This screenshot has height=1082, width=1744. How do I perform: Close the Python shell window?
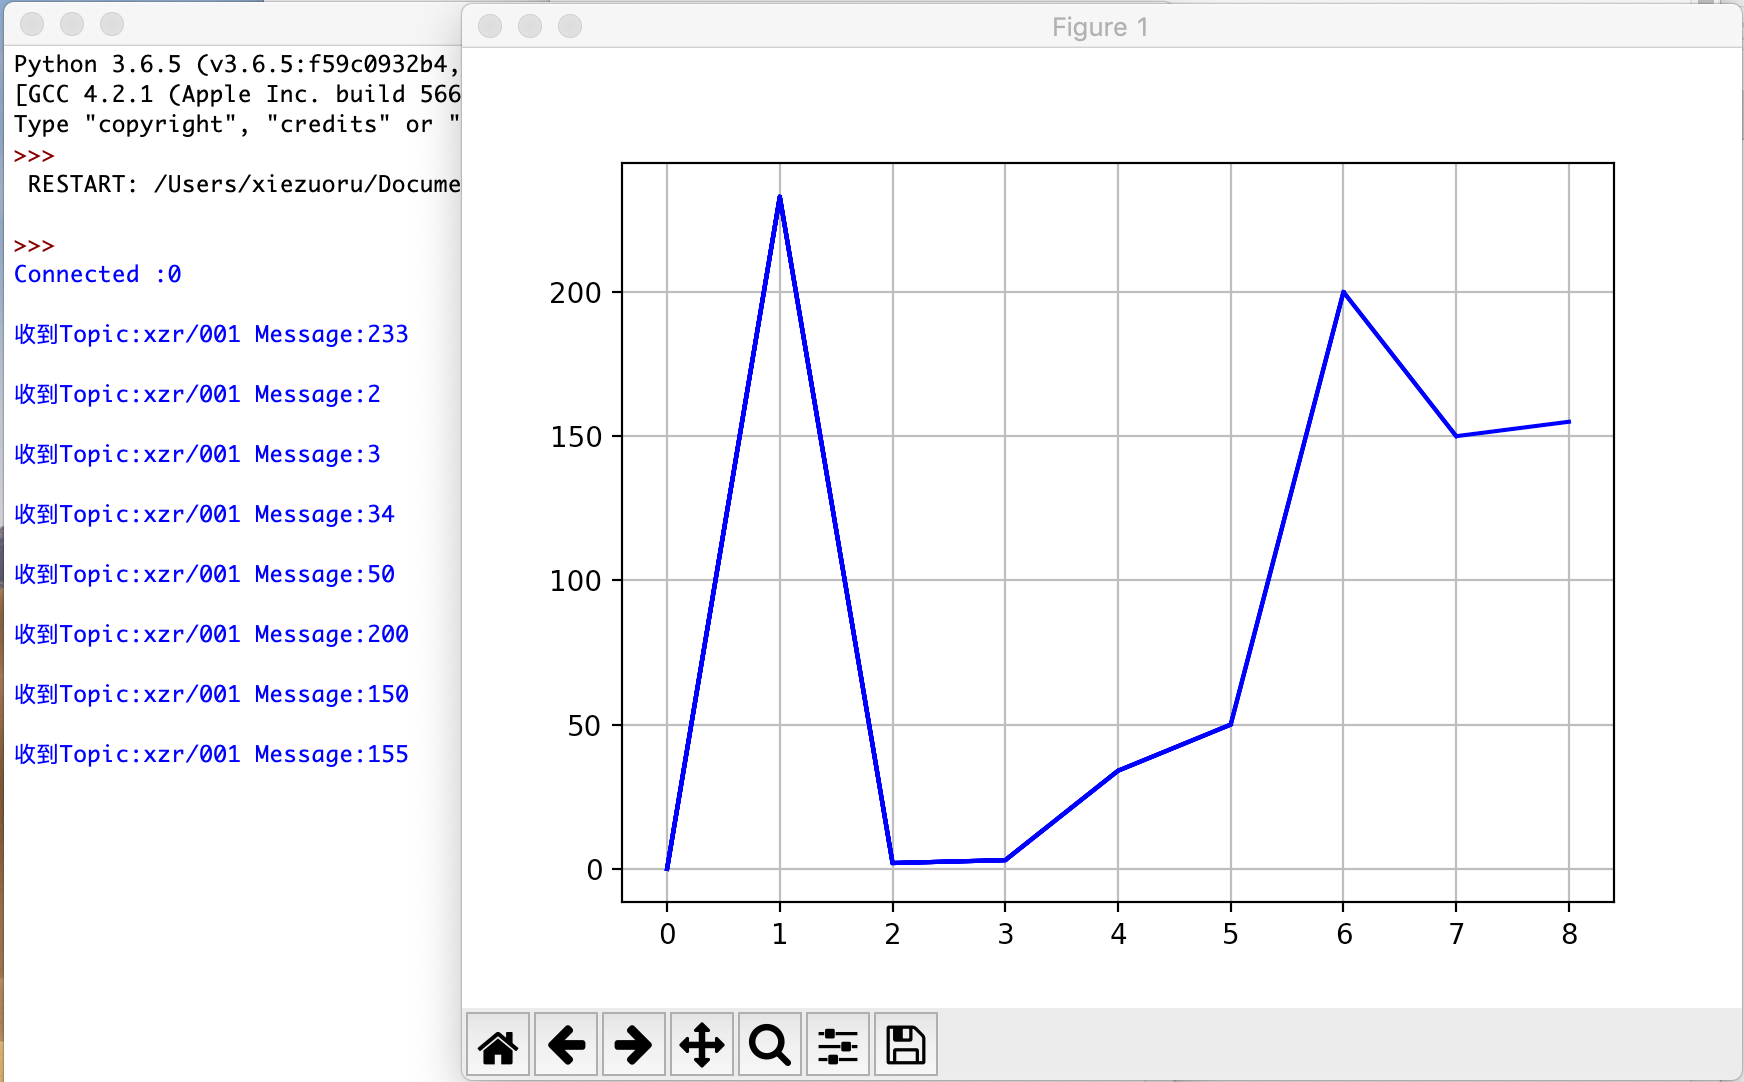pyautogui.click(x=32, y=23)
